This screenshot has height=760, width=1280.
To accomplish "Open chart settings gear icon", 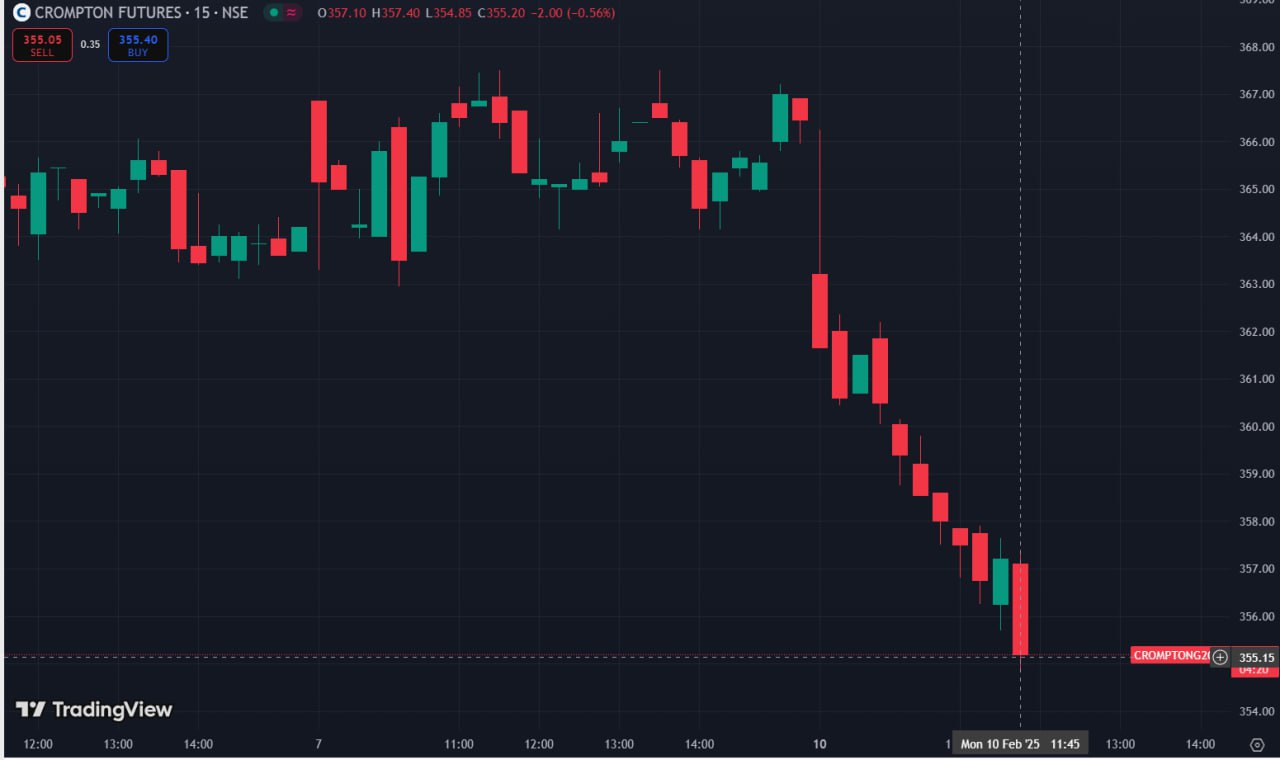I will coord(1257,744).
